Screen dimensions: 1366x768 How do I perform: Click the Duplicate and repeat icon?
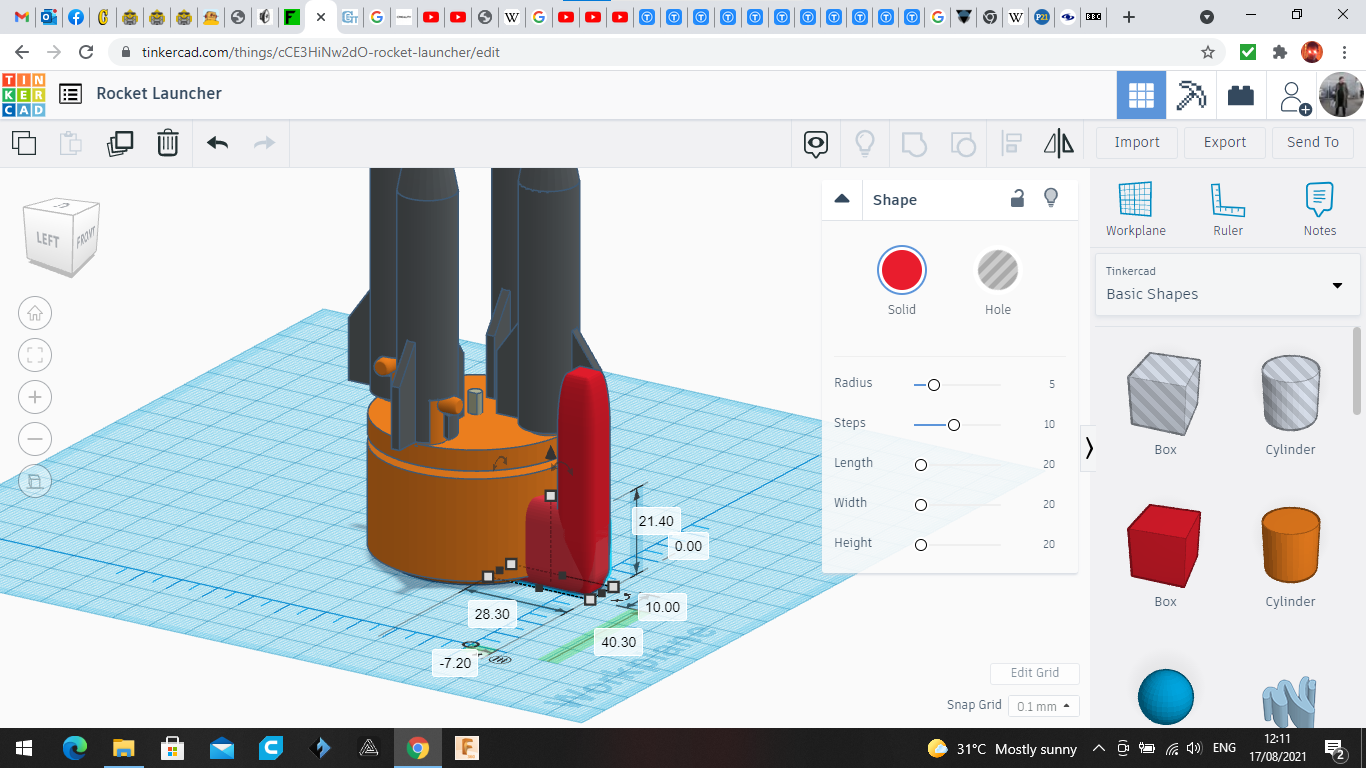pyautogui.click(x=120, y=143)
